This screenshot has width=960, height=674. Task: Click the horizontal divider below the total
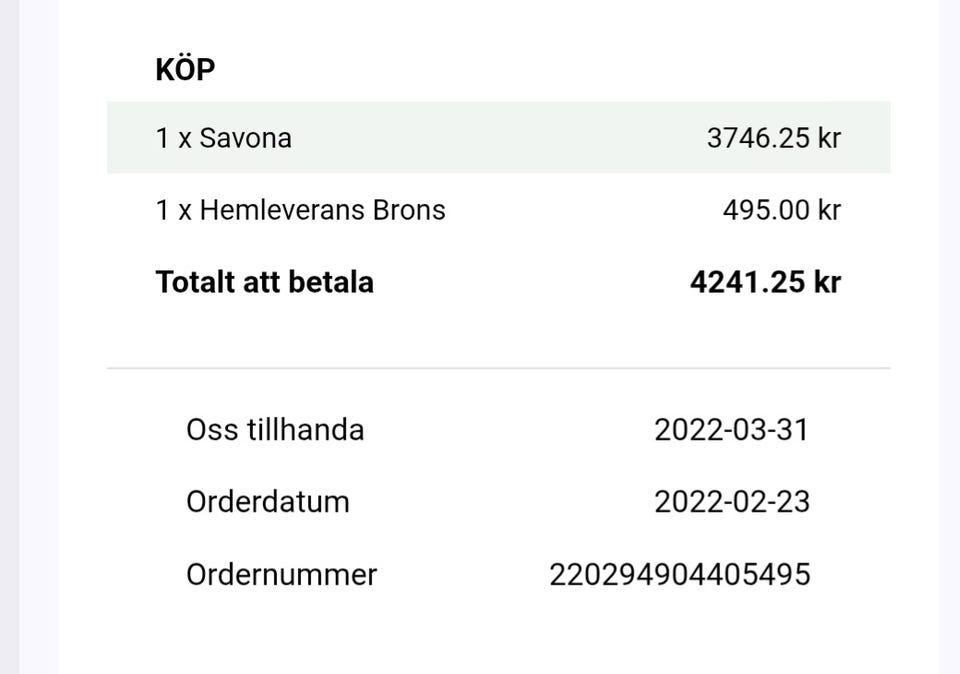click(x=498, y=368)
